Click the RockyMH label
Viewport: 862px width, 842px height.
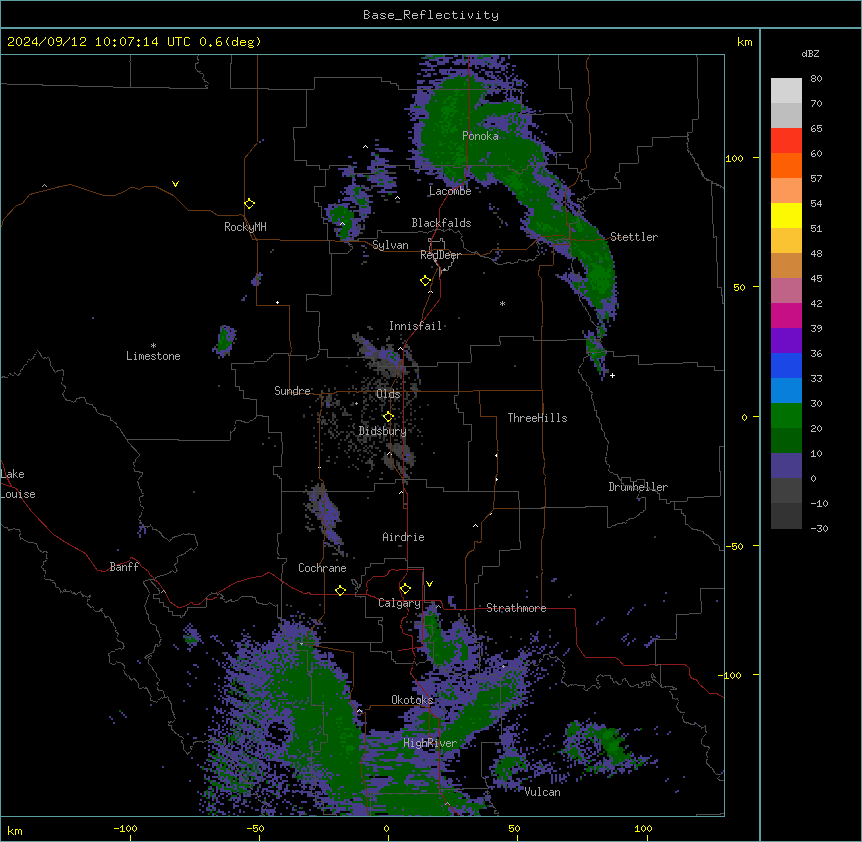(x=245, y=227)
